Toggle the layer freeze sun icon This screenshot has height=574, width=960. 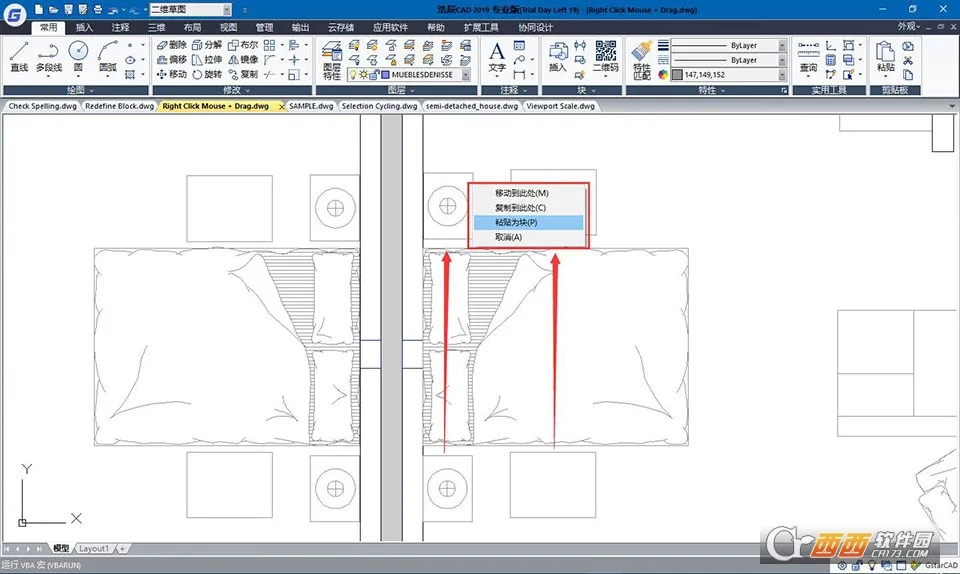(x=363, y=75)
